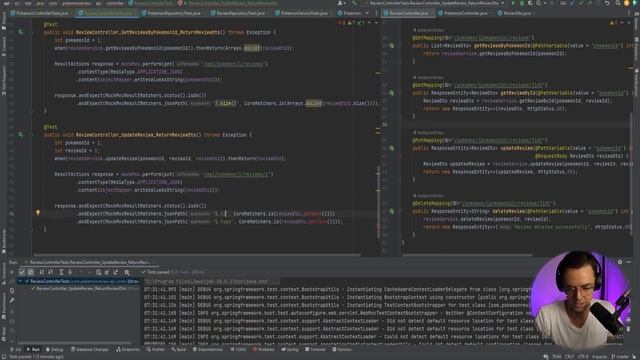
Task: Open the Dependencies tool window
Action: tap(208, 349)
